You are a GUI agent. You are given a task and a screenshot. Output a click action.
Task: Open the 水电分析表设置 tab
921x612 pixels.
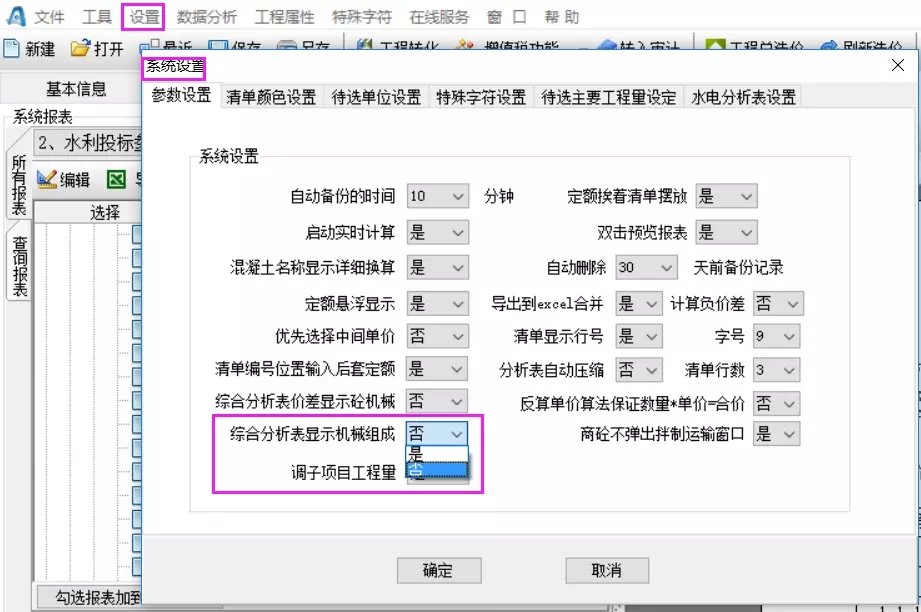pos(743,97)
